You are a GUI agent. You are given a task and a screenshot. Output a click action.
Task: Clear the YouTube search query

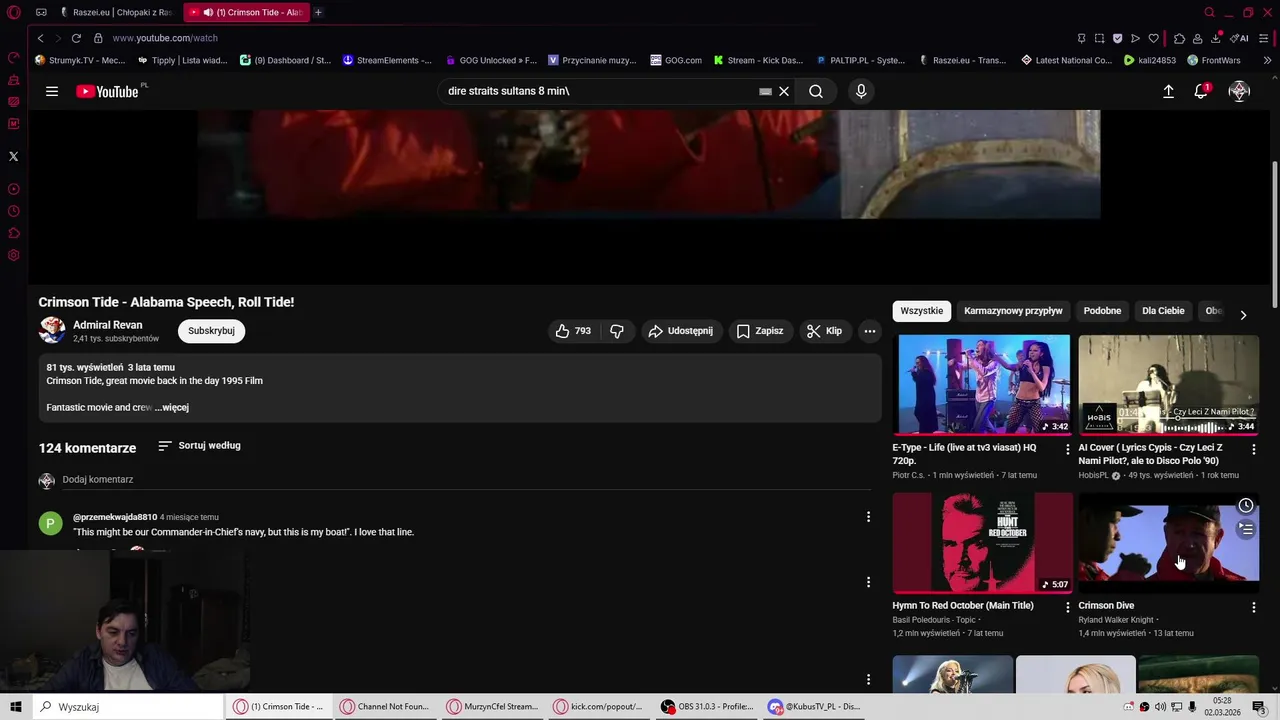784,91
